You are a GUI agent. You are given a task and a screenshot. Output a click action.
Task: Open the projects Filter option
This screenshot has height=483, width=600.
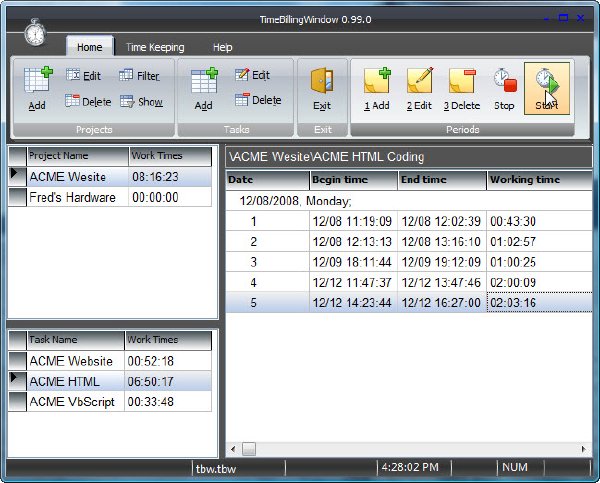pyautogui.click(x=139, y=75)
